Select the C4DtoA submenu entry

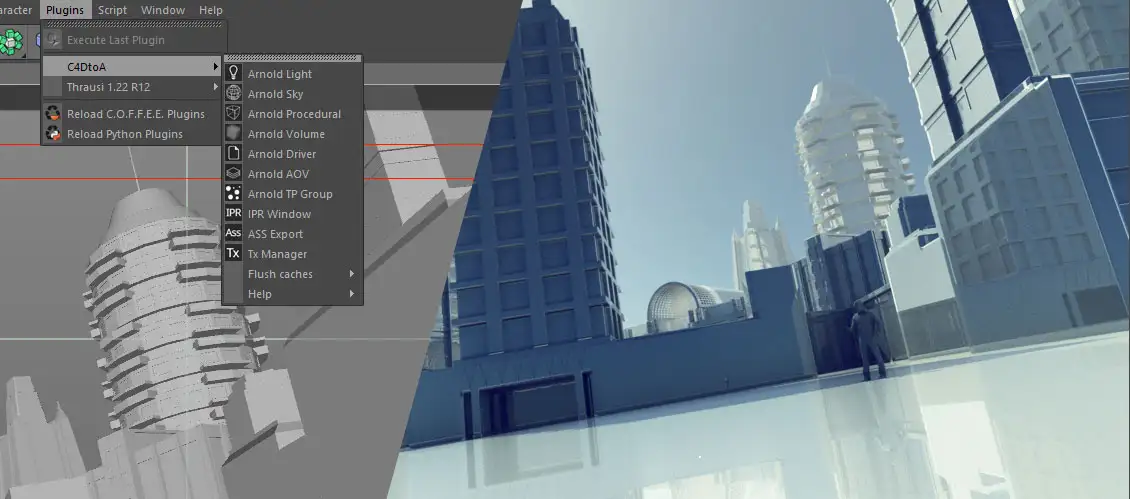click(133, 67)
